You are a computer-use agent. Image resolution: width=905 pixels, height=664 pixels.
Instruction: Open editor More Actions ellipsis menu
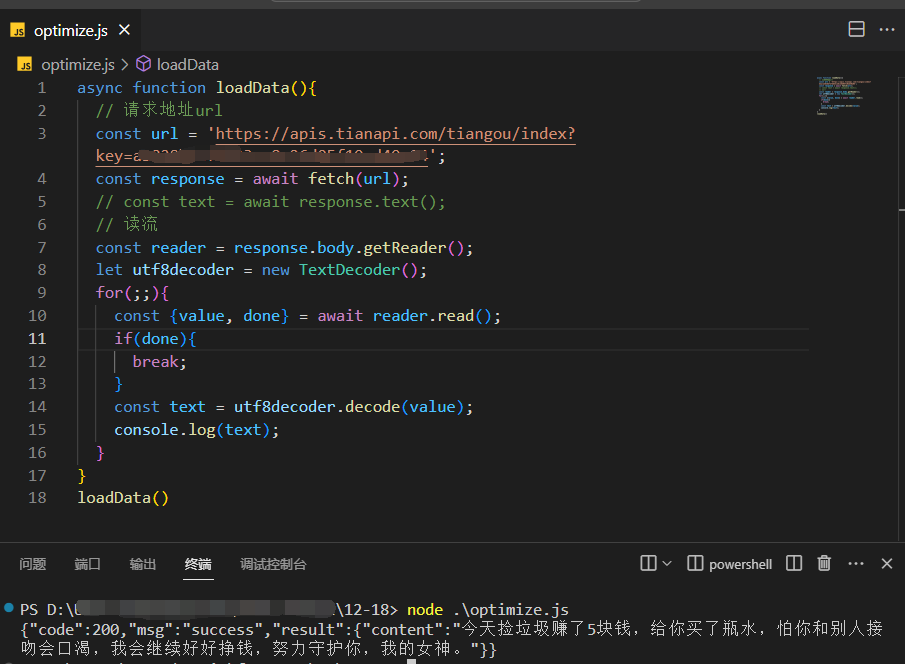(886, 29)
